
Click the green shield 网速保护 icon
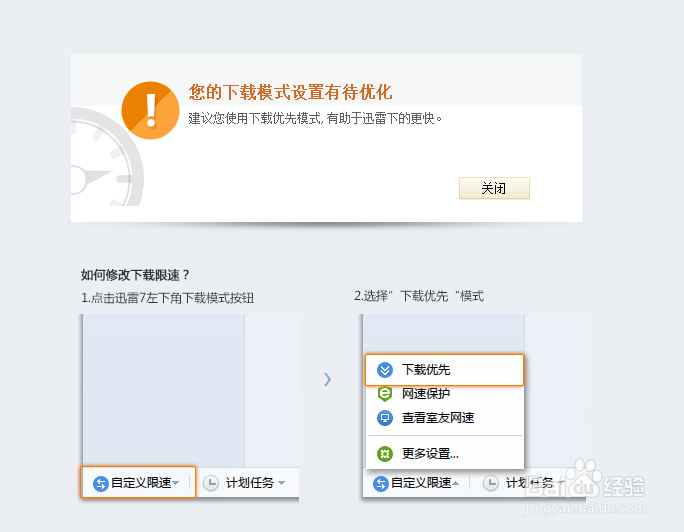point(385,394)
